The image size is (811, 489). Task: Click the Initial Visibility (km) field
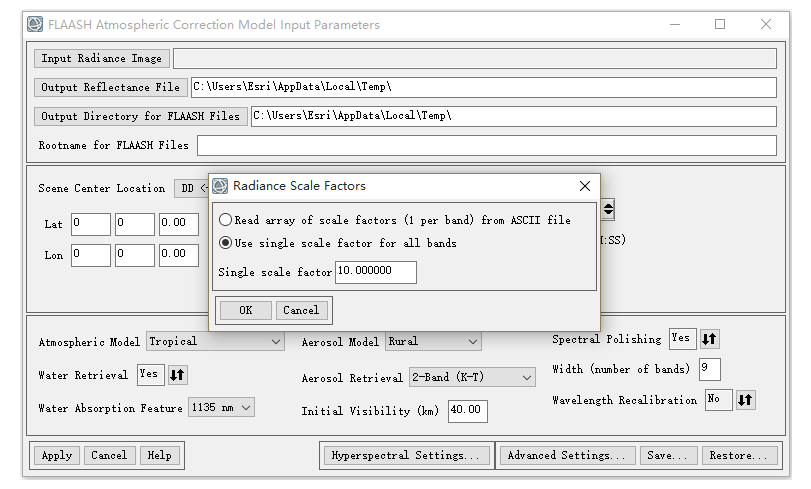coord(468,411)
